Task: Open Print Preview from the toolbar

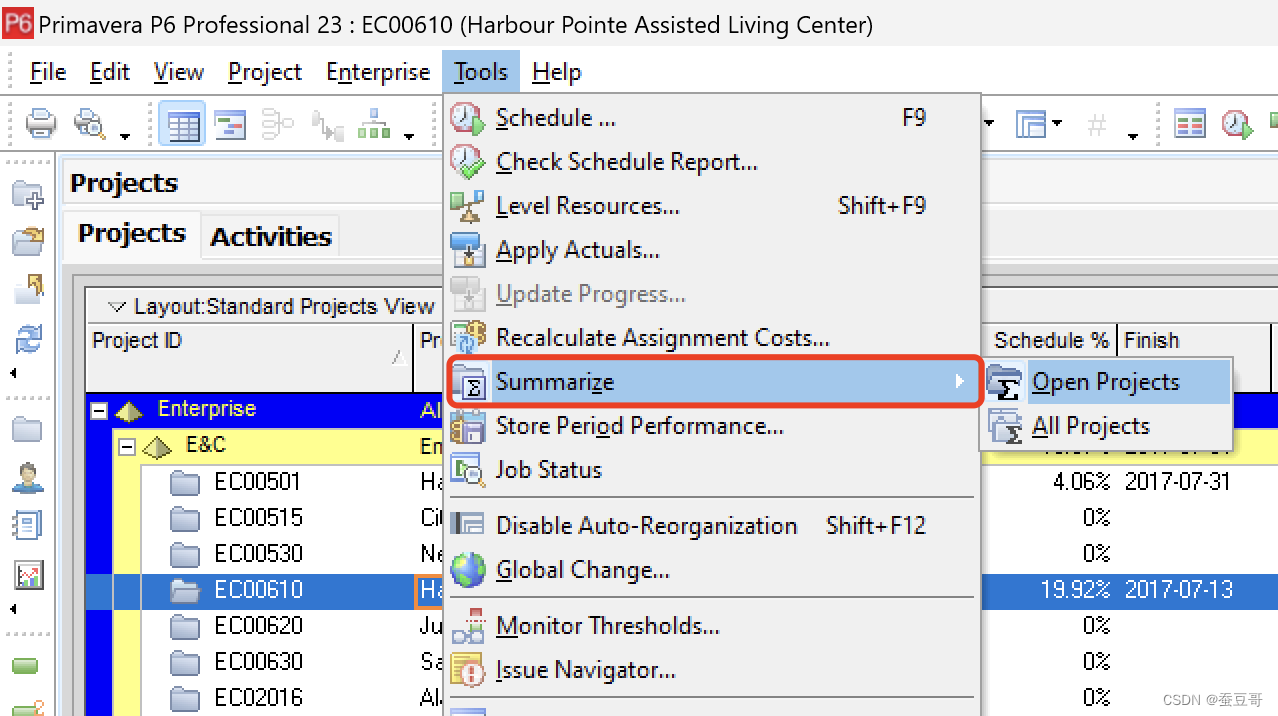Action: pos(89,124)
